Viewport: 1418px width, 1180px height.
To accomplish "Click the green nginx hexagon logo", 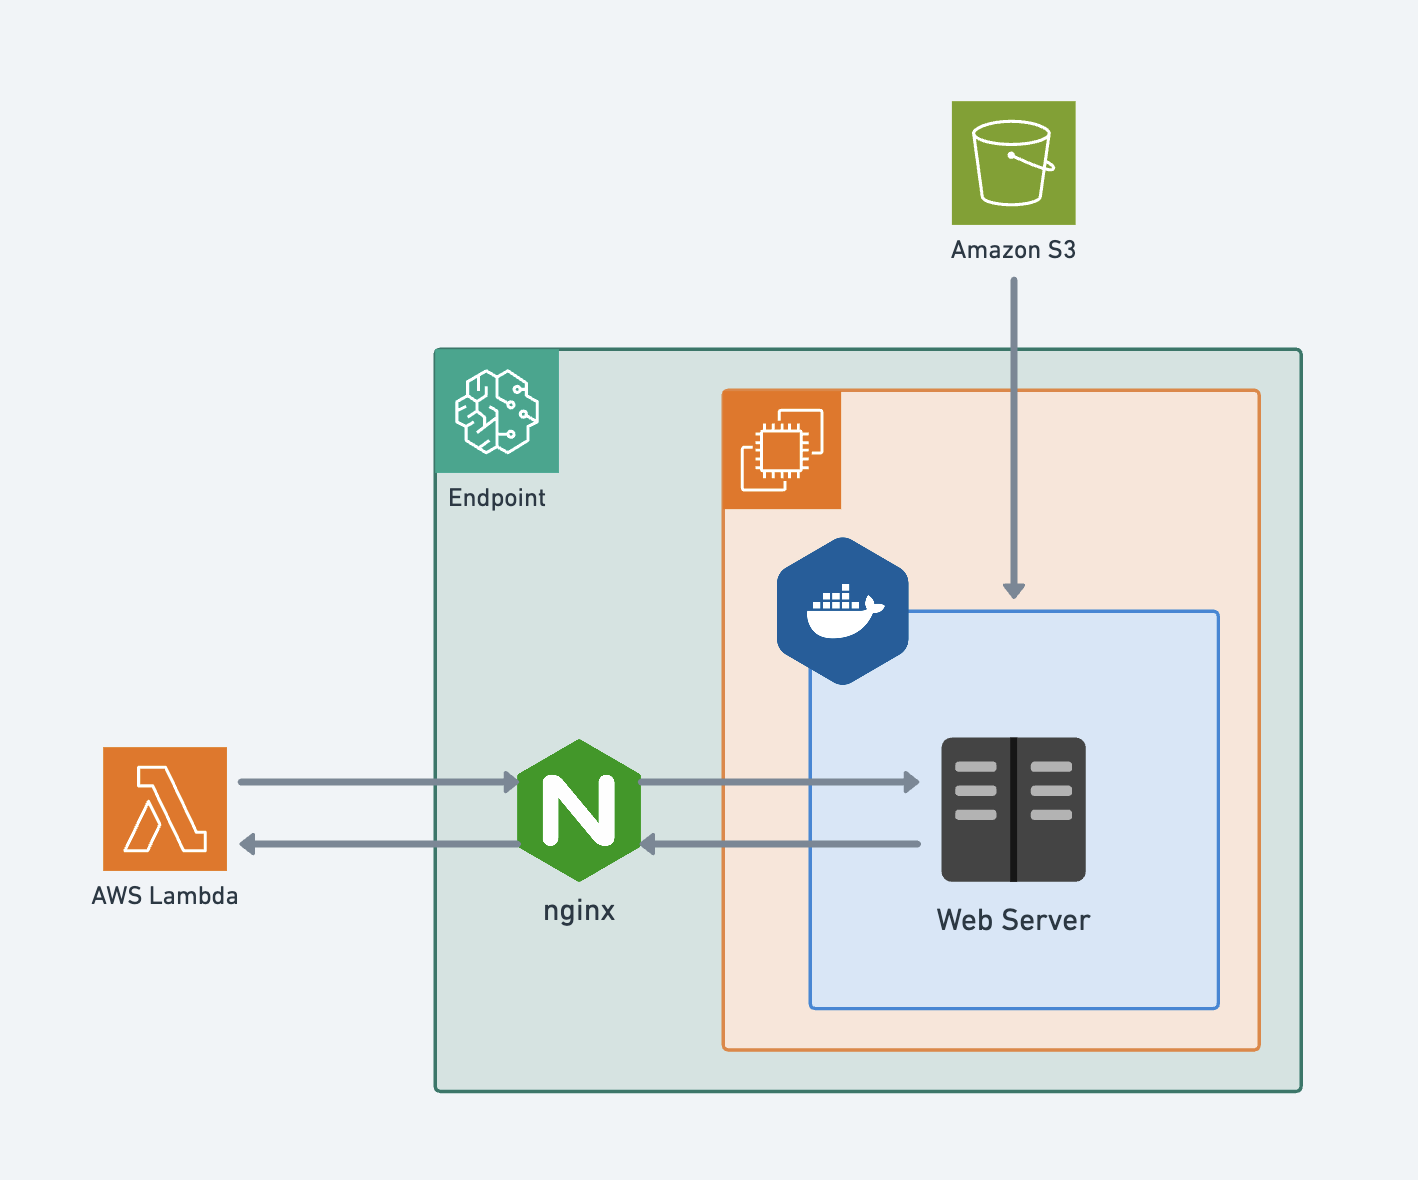I will (579, 810).
